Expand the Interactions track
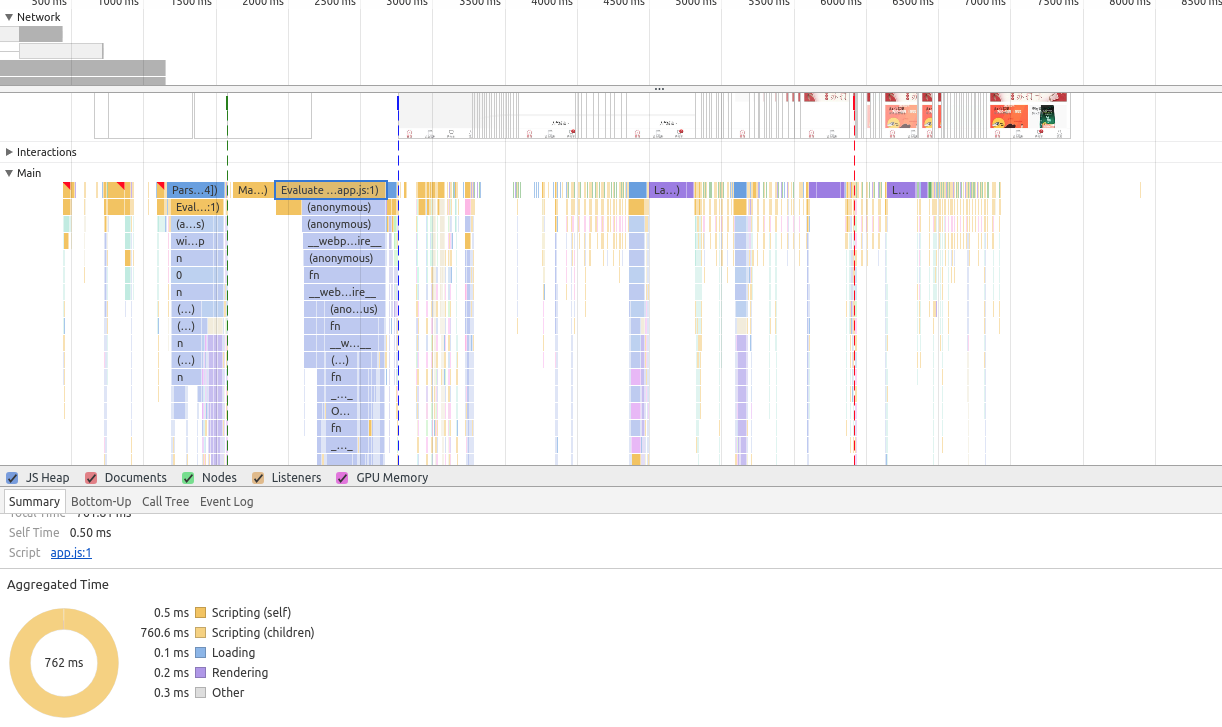 click(x=9, y=152)
